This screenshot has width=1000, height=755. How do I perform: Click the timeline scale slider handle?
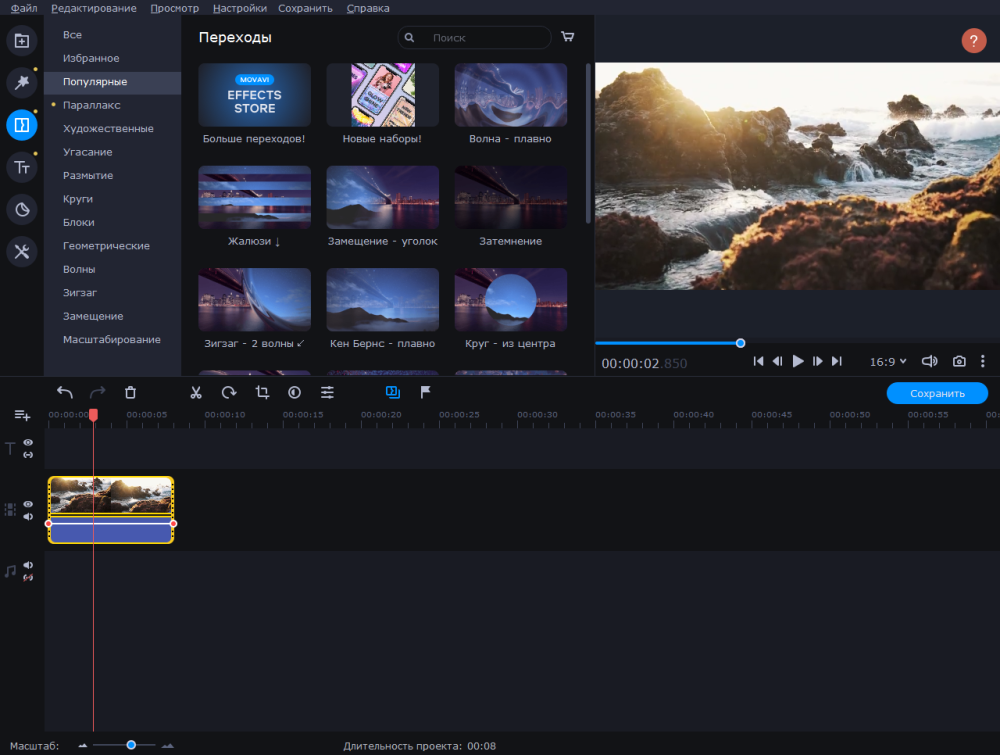point(131,745)
